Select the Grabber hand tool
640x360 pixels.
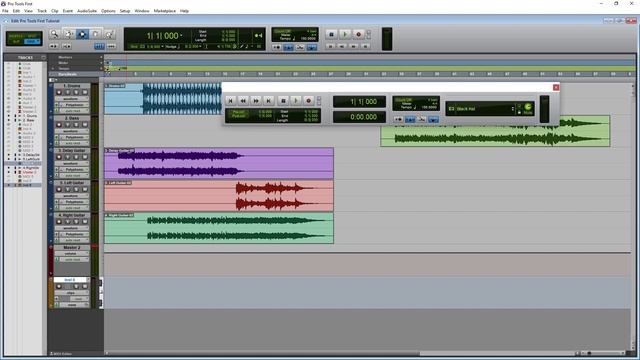point(96,35)
